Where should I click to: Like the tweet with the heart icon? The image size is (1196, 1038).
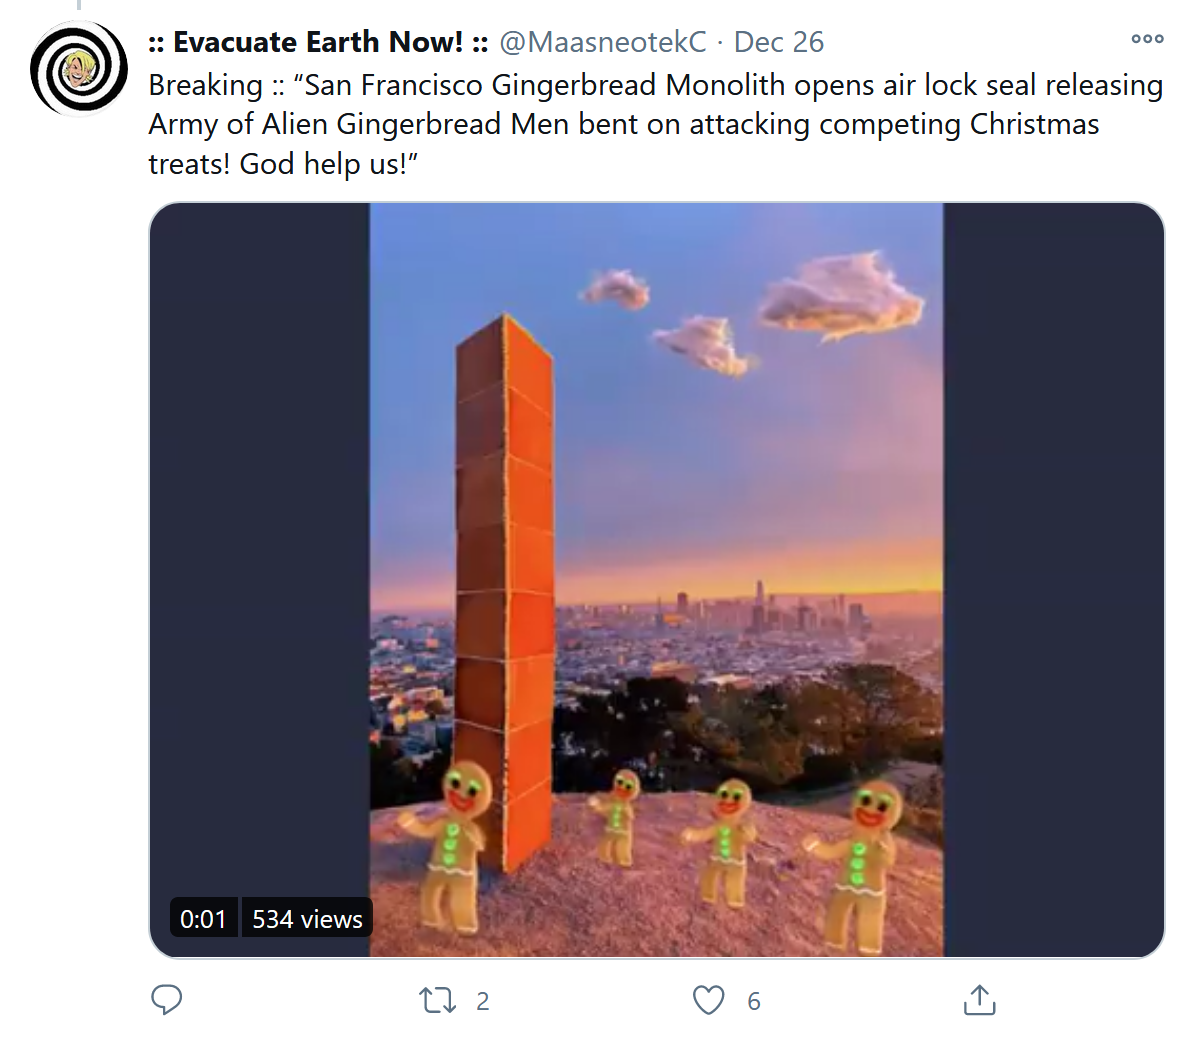(709, 1001)
